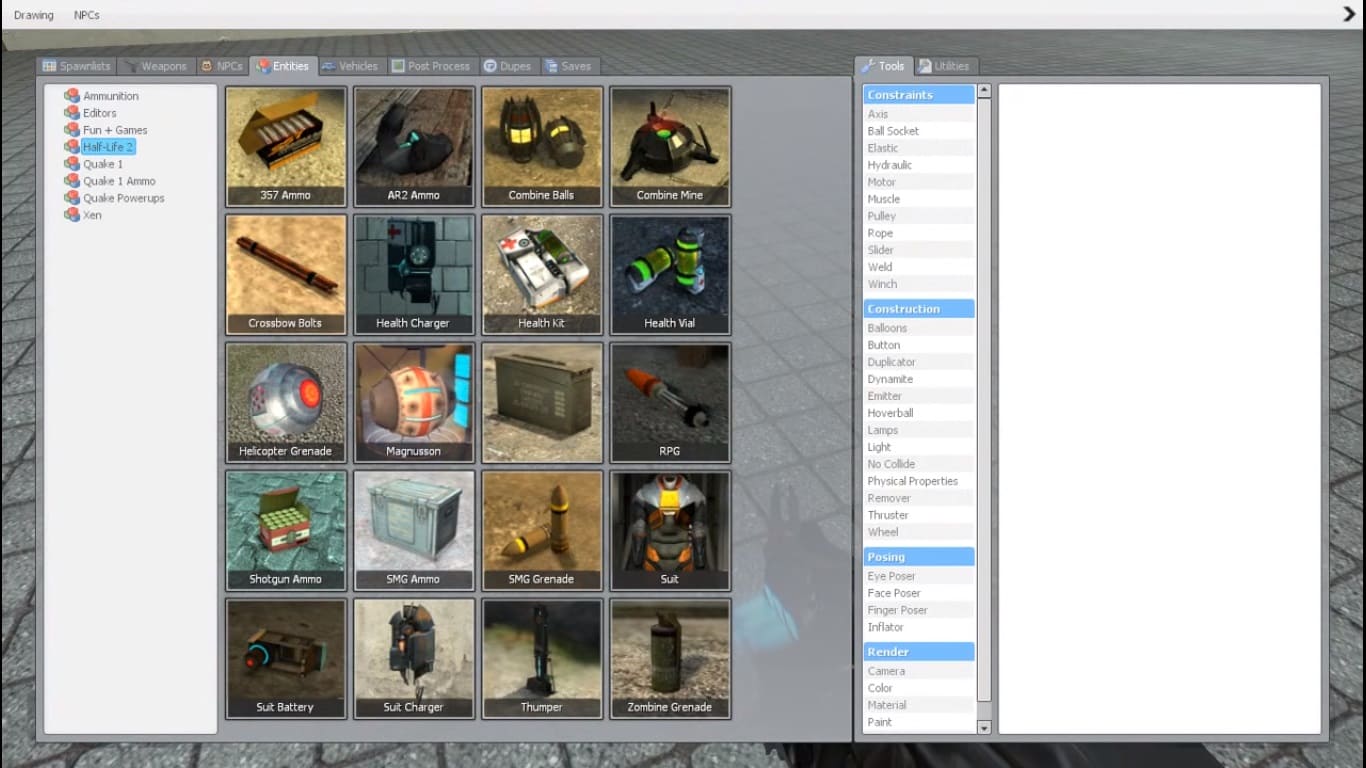Spawn a Health Kit
The image size is (1366, 768).
[542, 275]
